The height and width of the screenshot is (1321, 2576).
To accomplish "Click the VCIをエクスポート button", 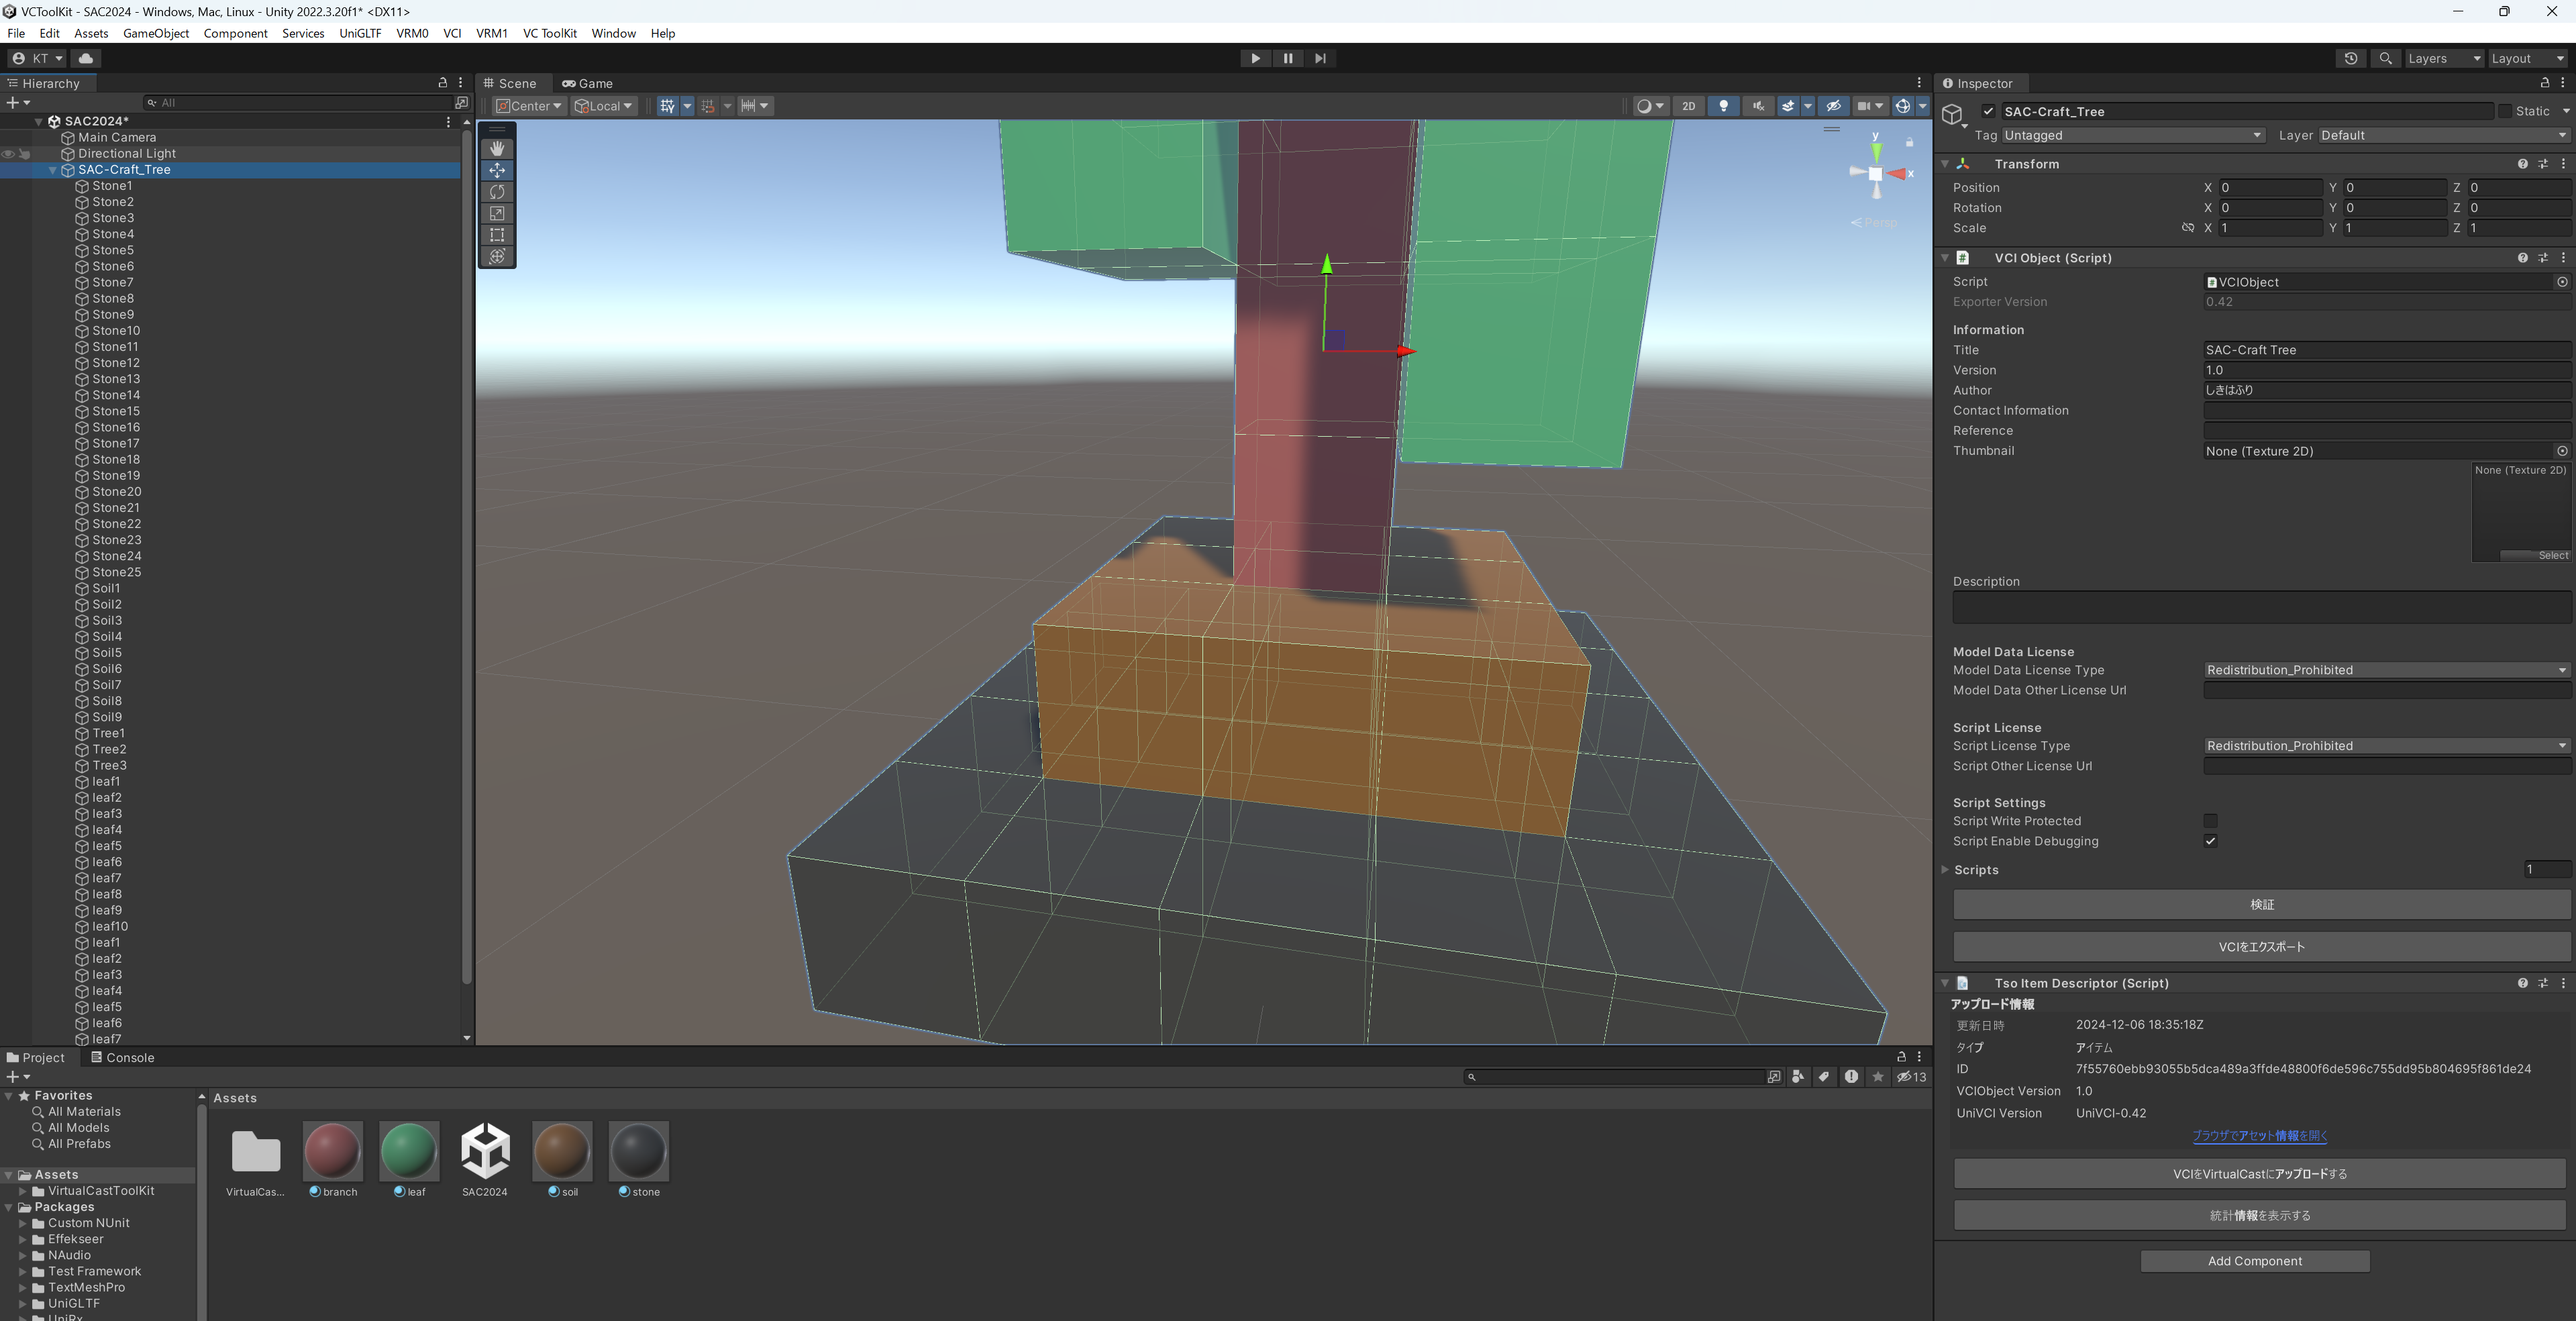I will tap(2261, 947).
